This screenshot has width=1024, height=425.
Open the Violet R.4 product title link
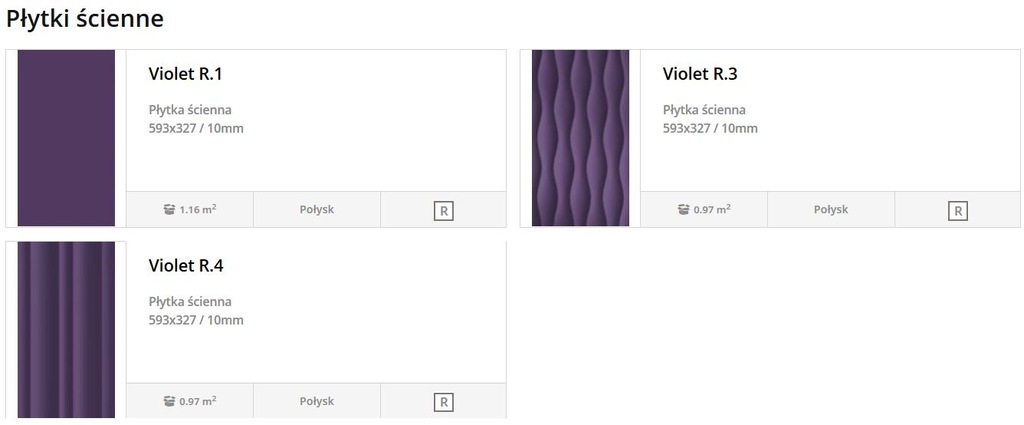[x=186, y=266]
